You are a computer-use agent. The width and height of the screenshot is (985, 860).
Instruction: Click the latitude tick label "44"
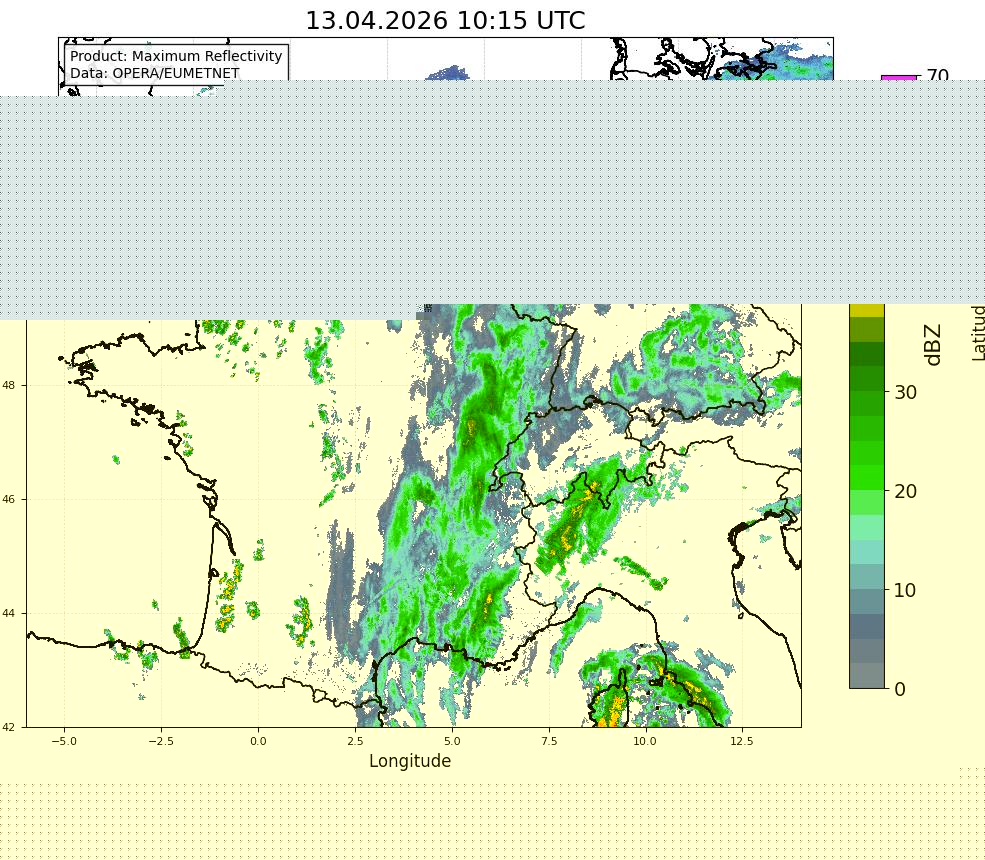coord(9,613)
